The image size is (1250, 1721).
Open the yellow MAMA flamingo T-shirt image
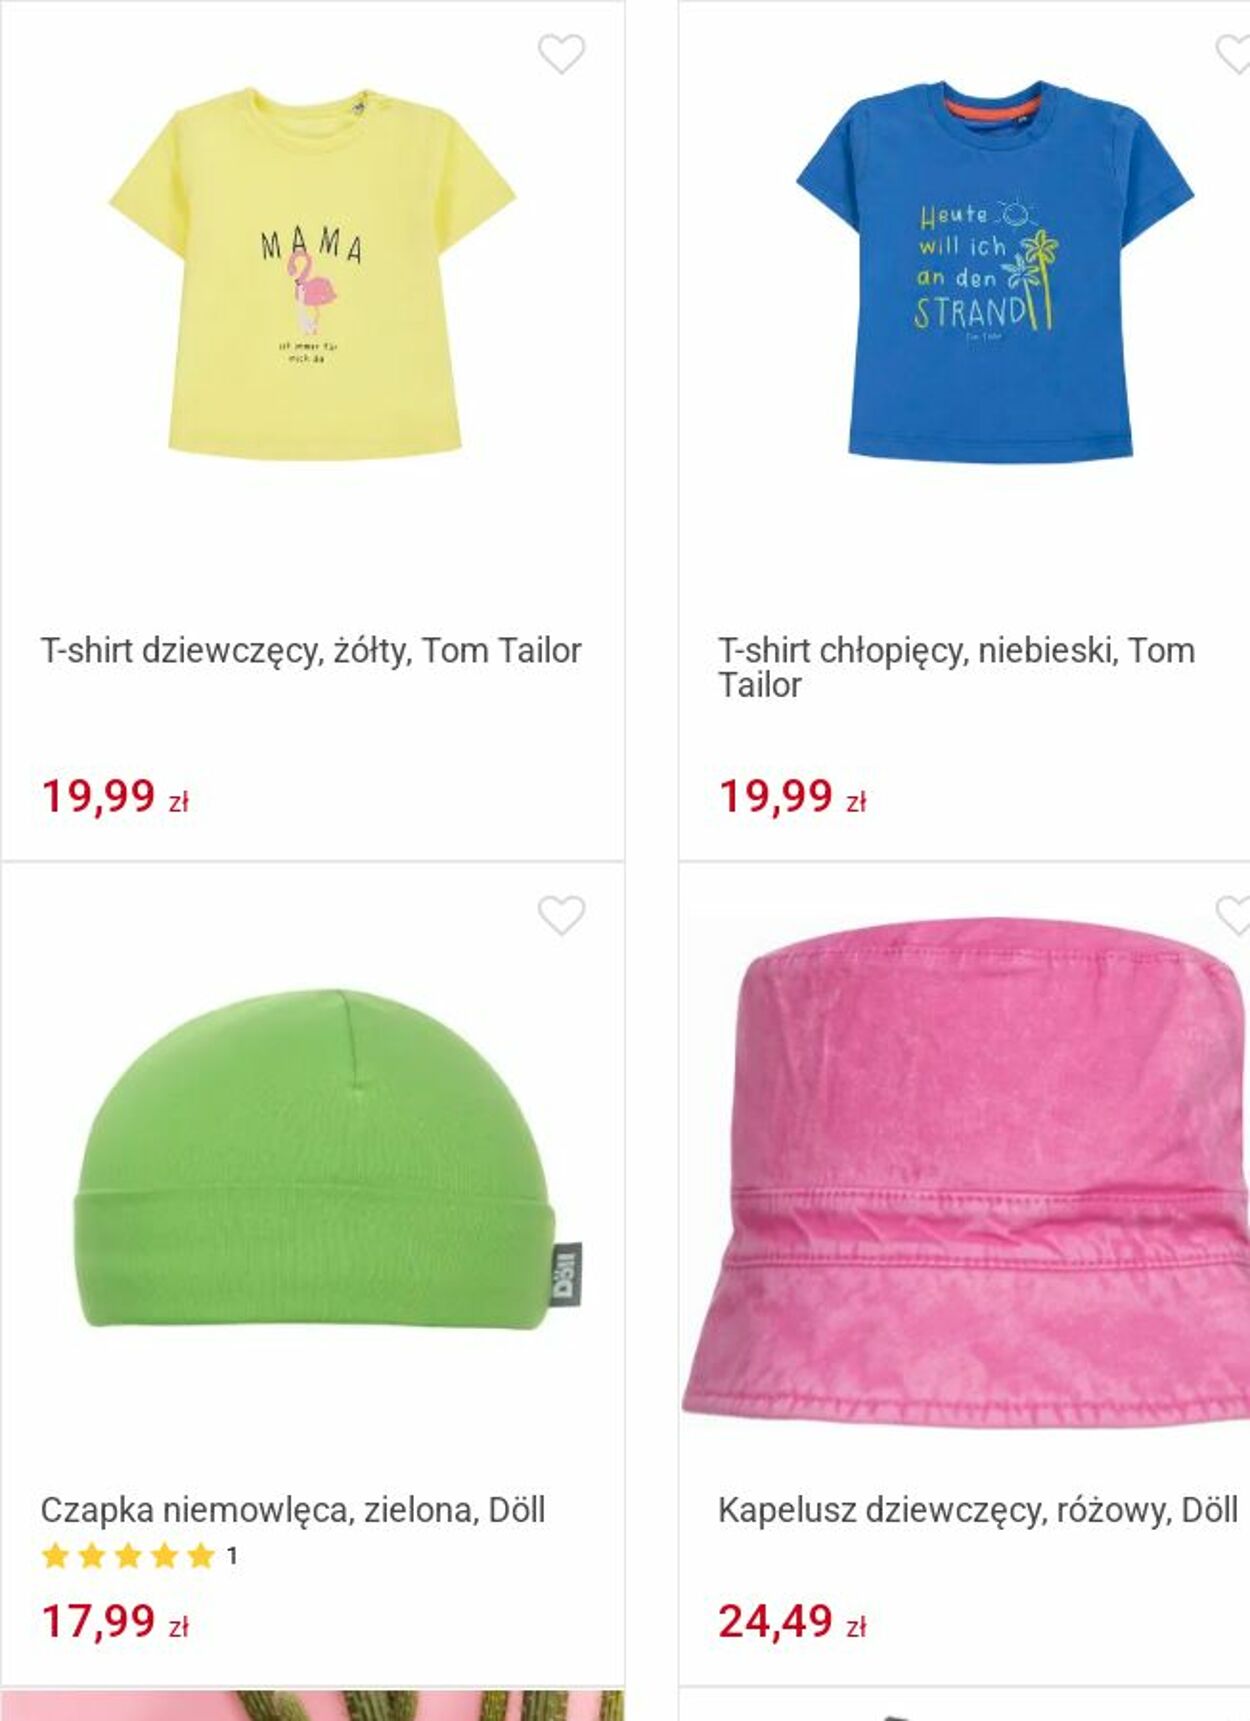click(313, 274)
